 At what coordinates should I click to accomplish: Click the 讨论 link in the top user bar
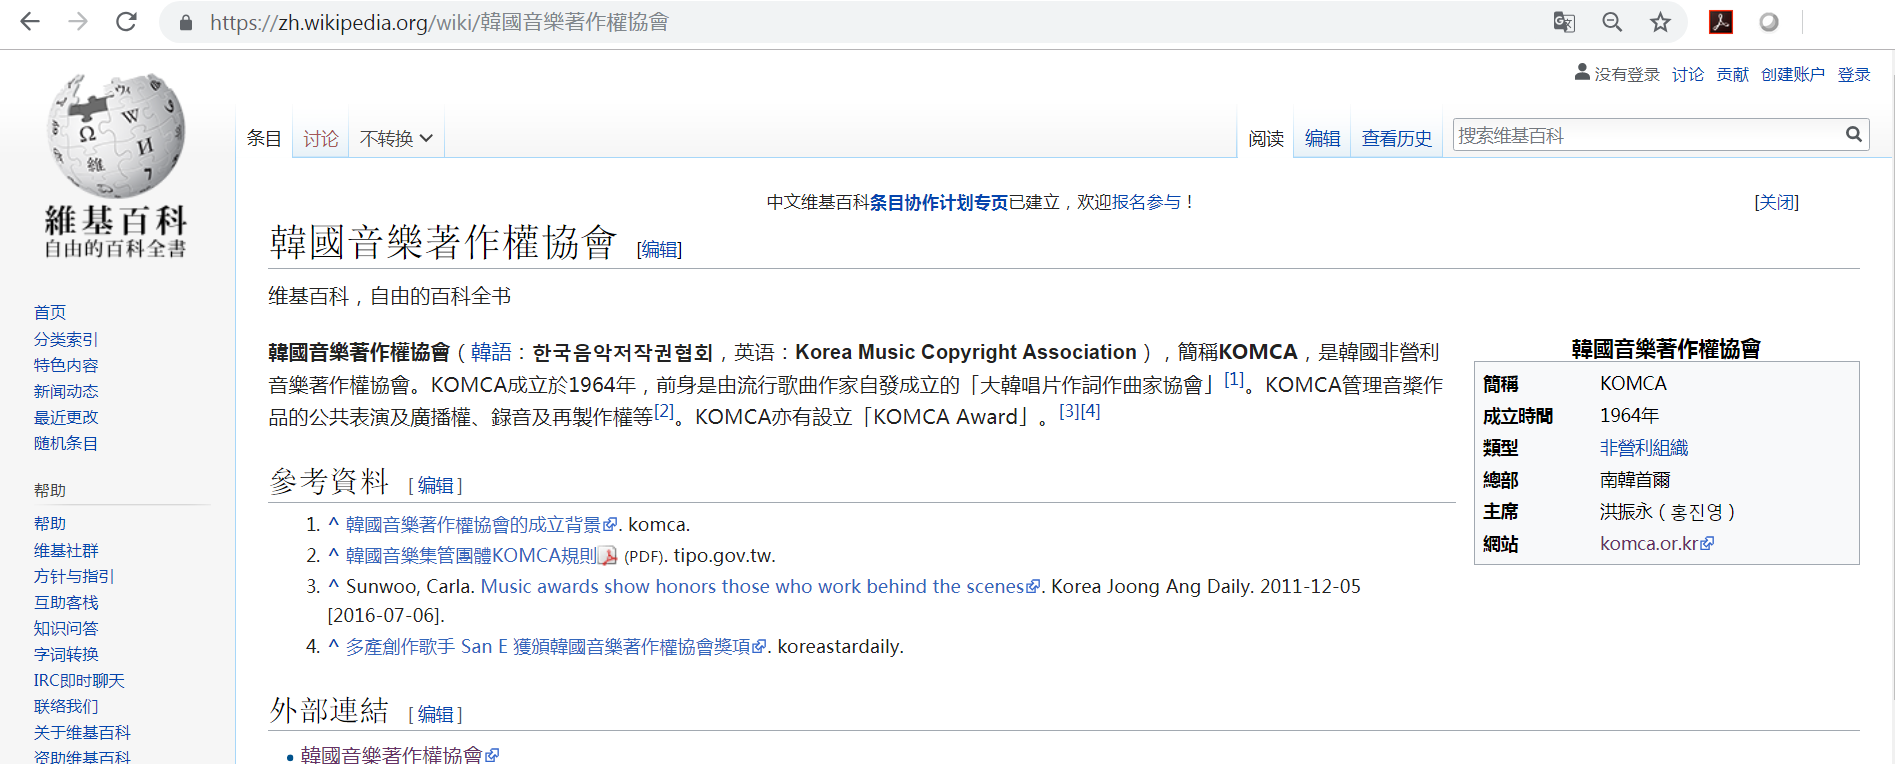point(1688,74)
